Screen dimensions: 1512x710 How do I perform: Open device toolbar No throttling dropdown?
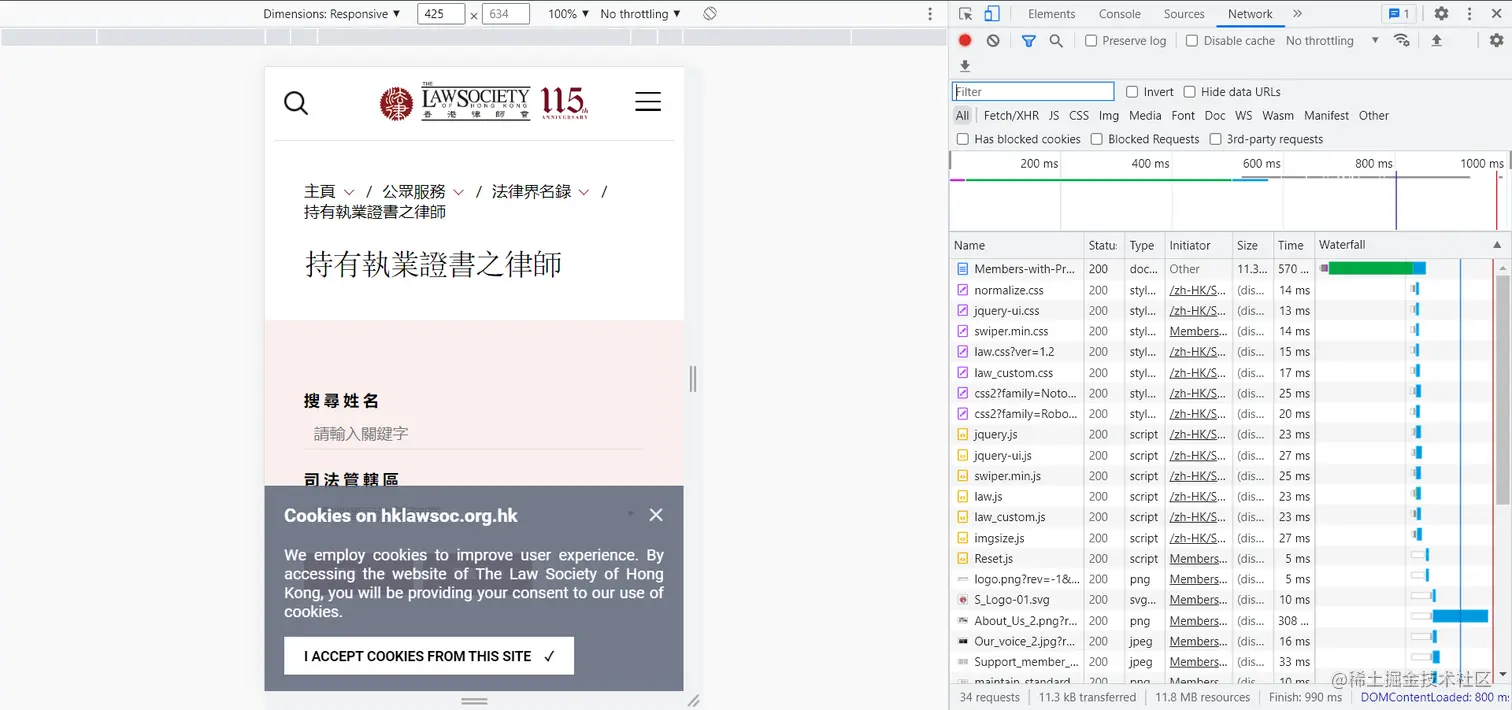click(x=640, y=14)
